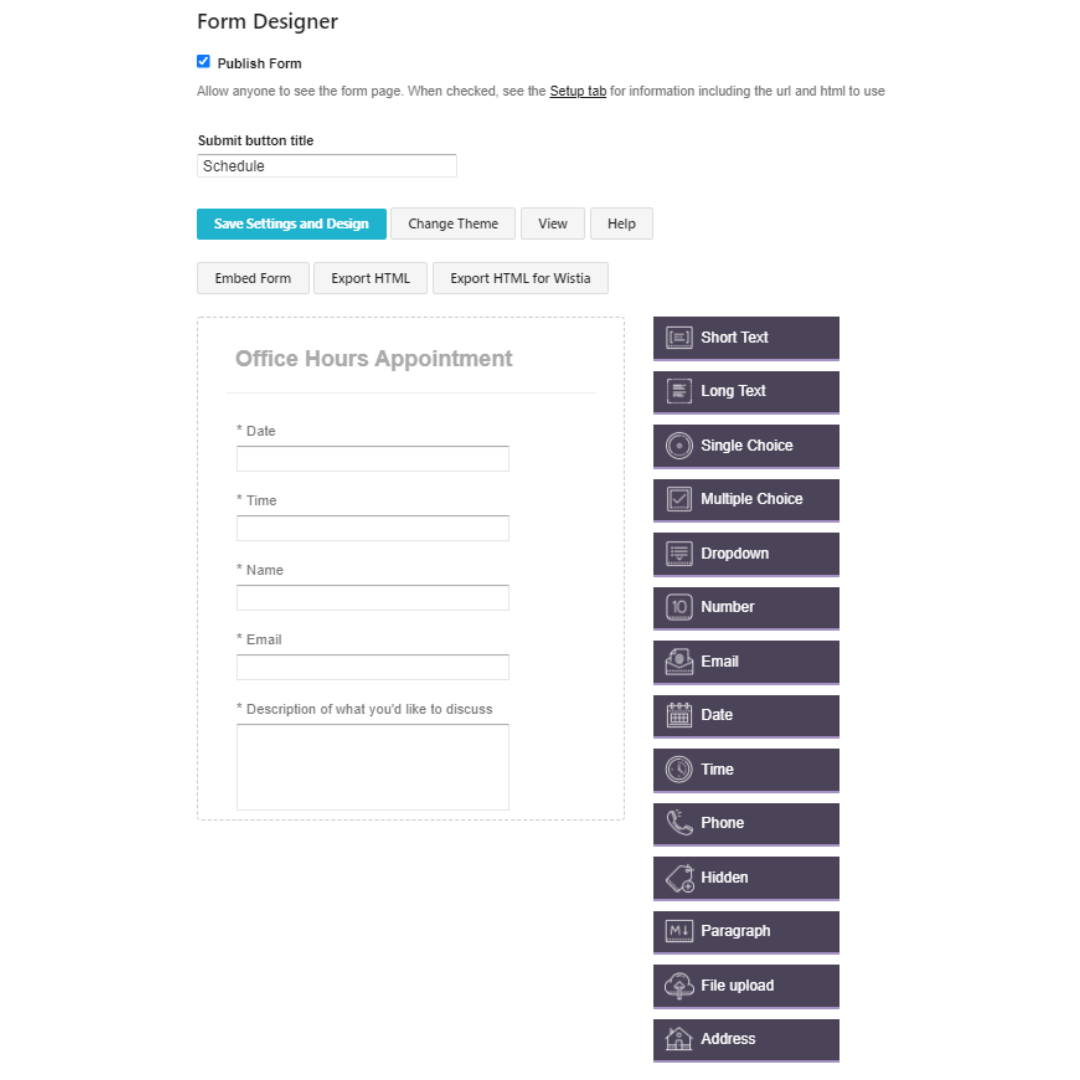Click the Submit button title input field

(326, 166)
